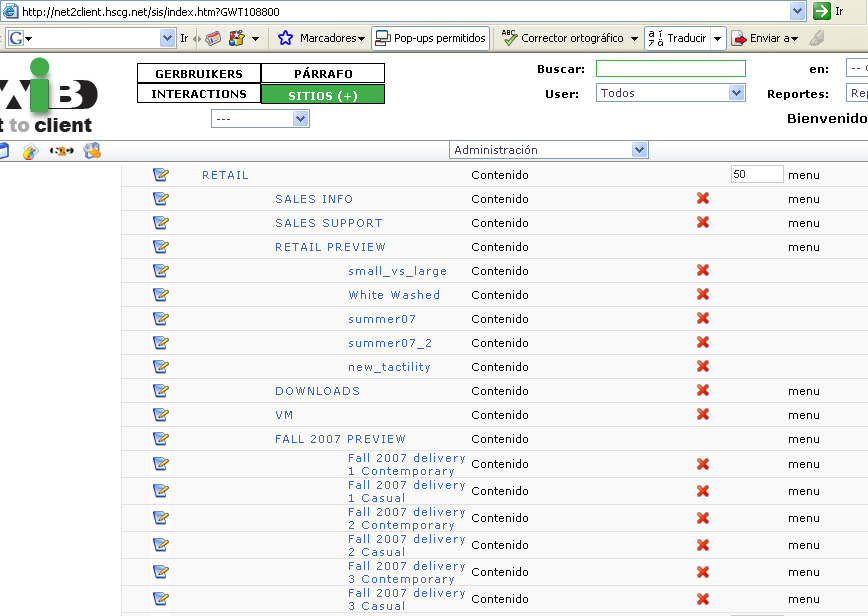The height and width of the screenshot is (616, 868).
Task: Delete SALES INFO with its red X
Action: [703, 198]
